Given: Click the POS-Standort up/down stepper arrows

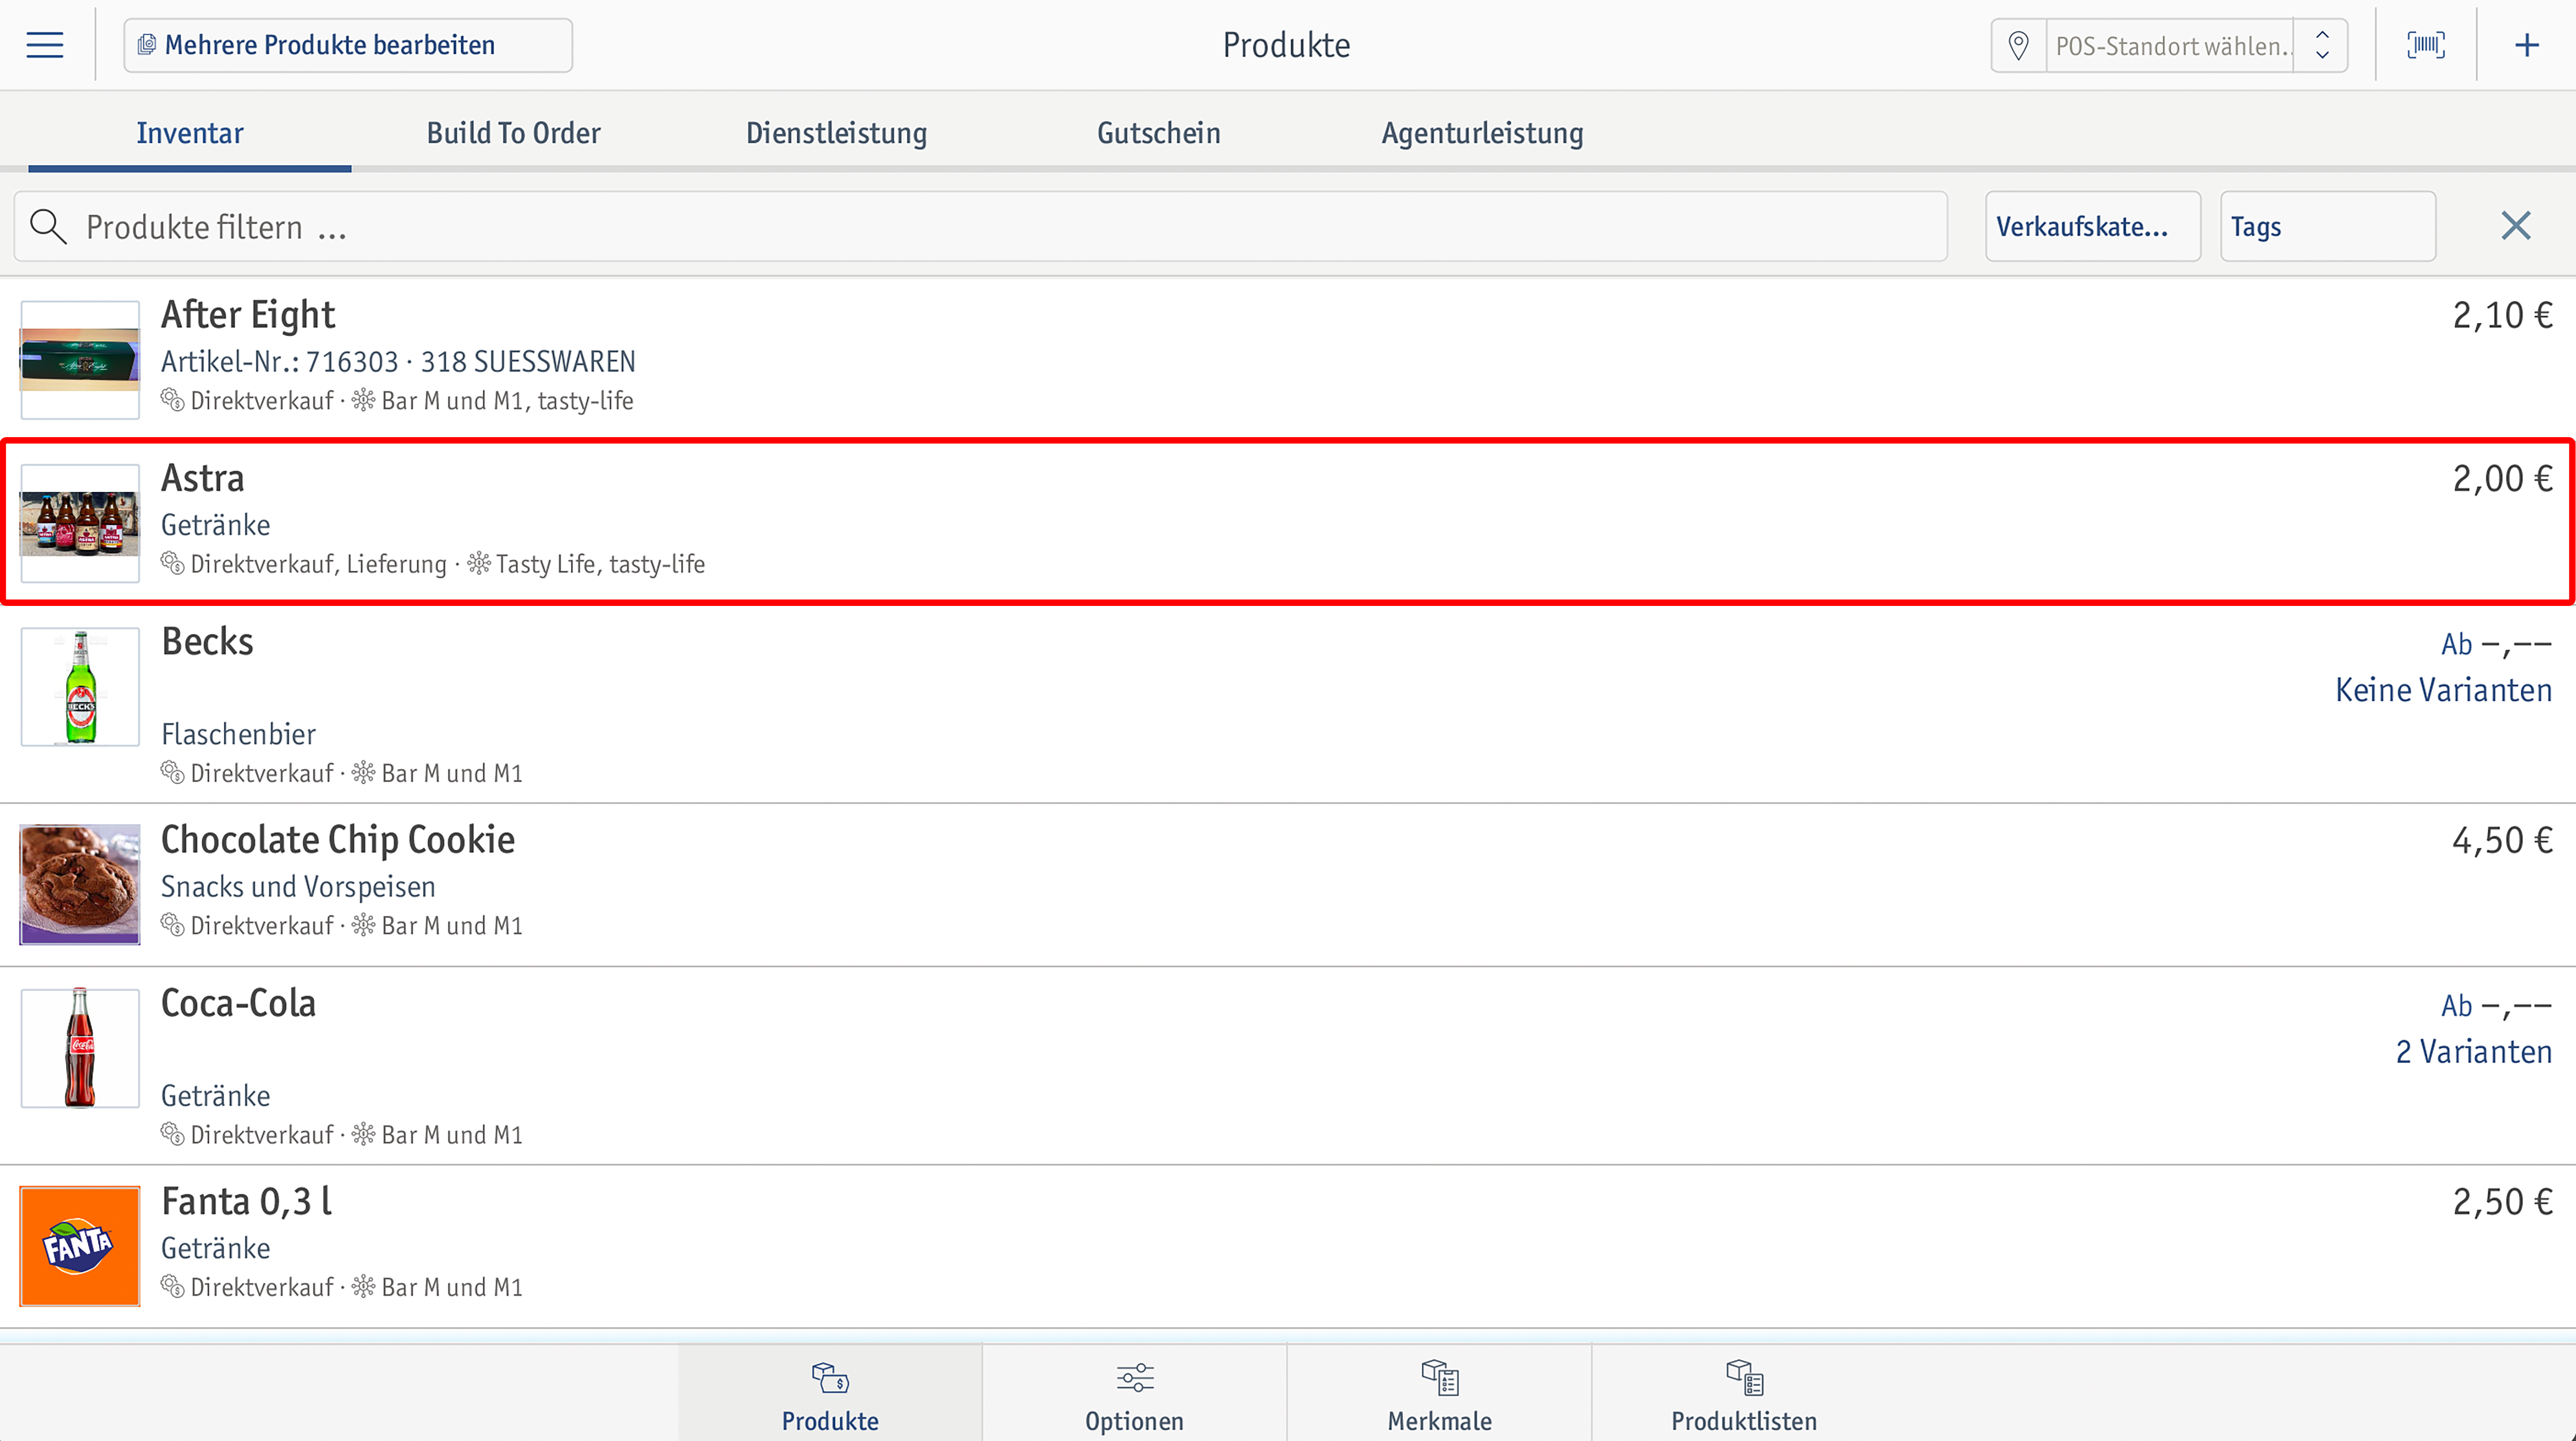Looking at the screenshot, I should pyautogui.click(x=2322, y=45).
